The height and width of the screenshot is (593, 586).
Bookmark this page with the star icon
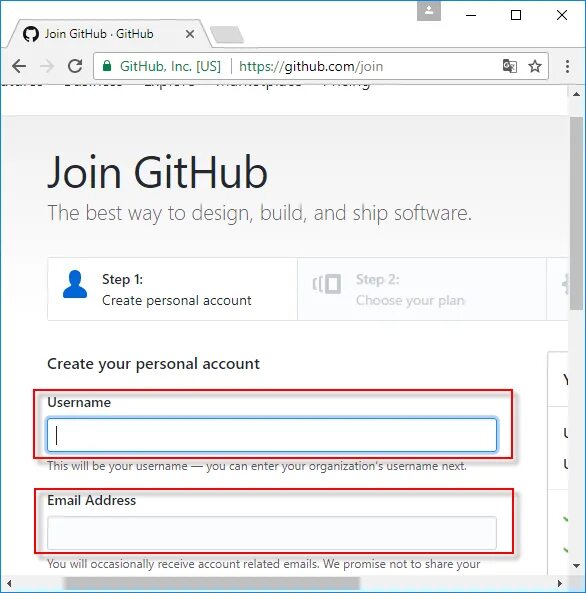coord(535,66)
